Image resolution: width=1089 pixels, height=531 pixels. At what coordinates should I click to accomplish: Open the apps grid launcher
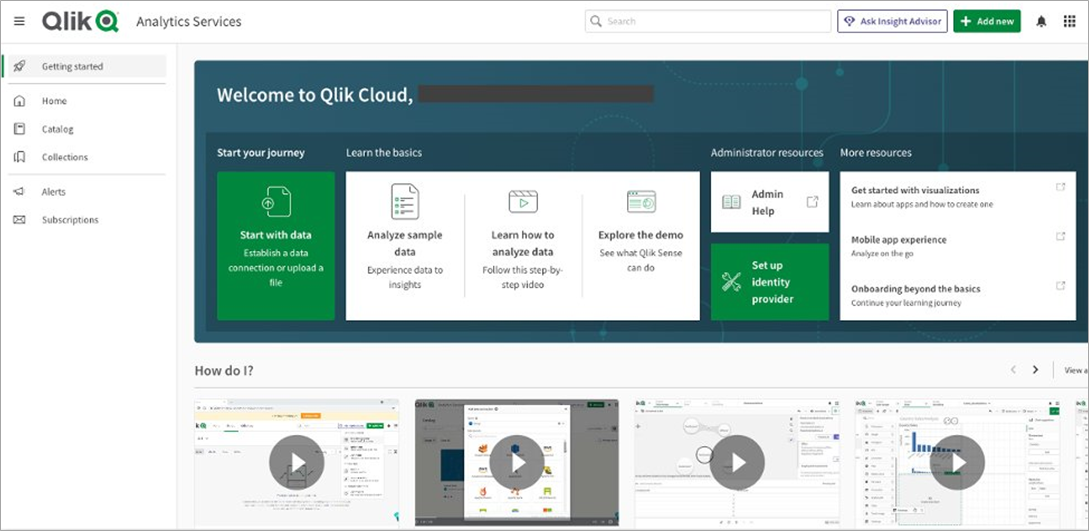coord(1070,22)
